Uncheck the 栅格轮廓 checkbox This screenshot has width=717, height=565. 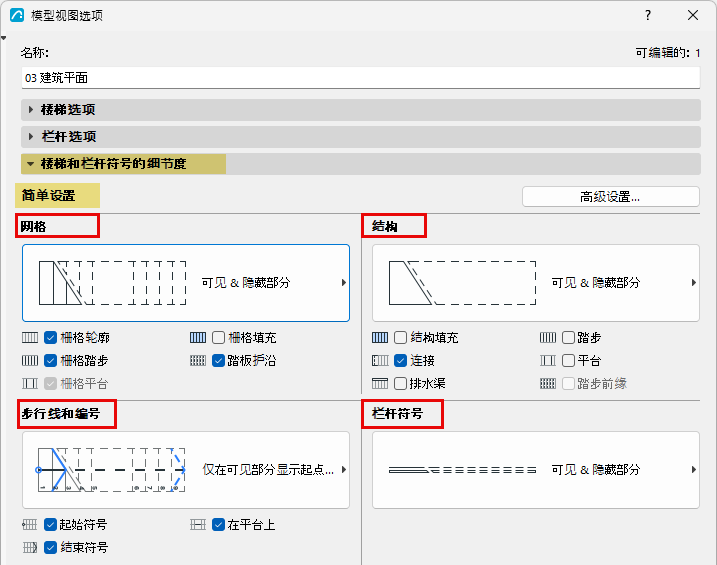(50, 338)
